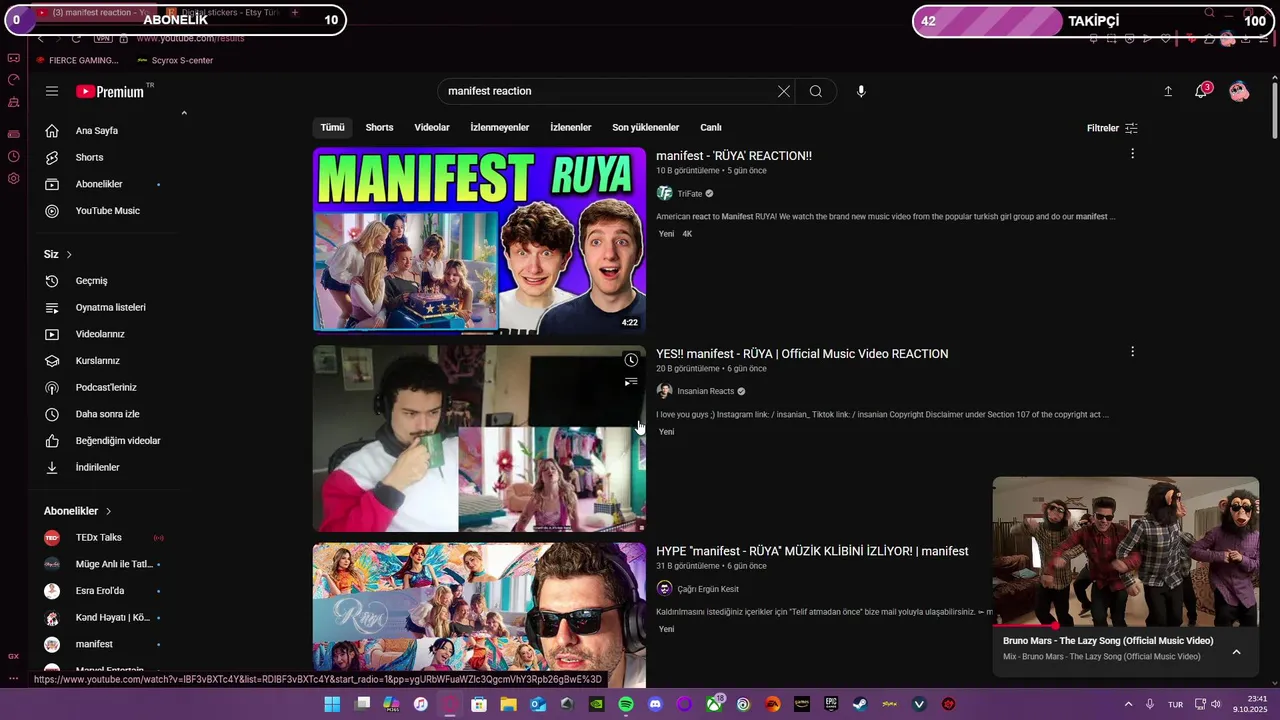Open the account avatar menu
1280x720 pixels.
coord(1239,91)
